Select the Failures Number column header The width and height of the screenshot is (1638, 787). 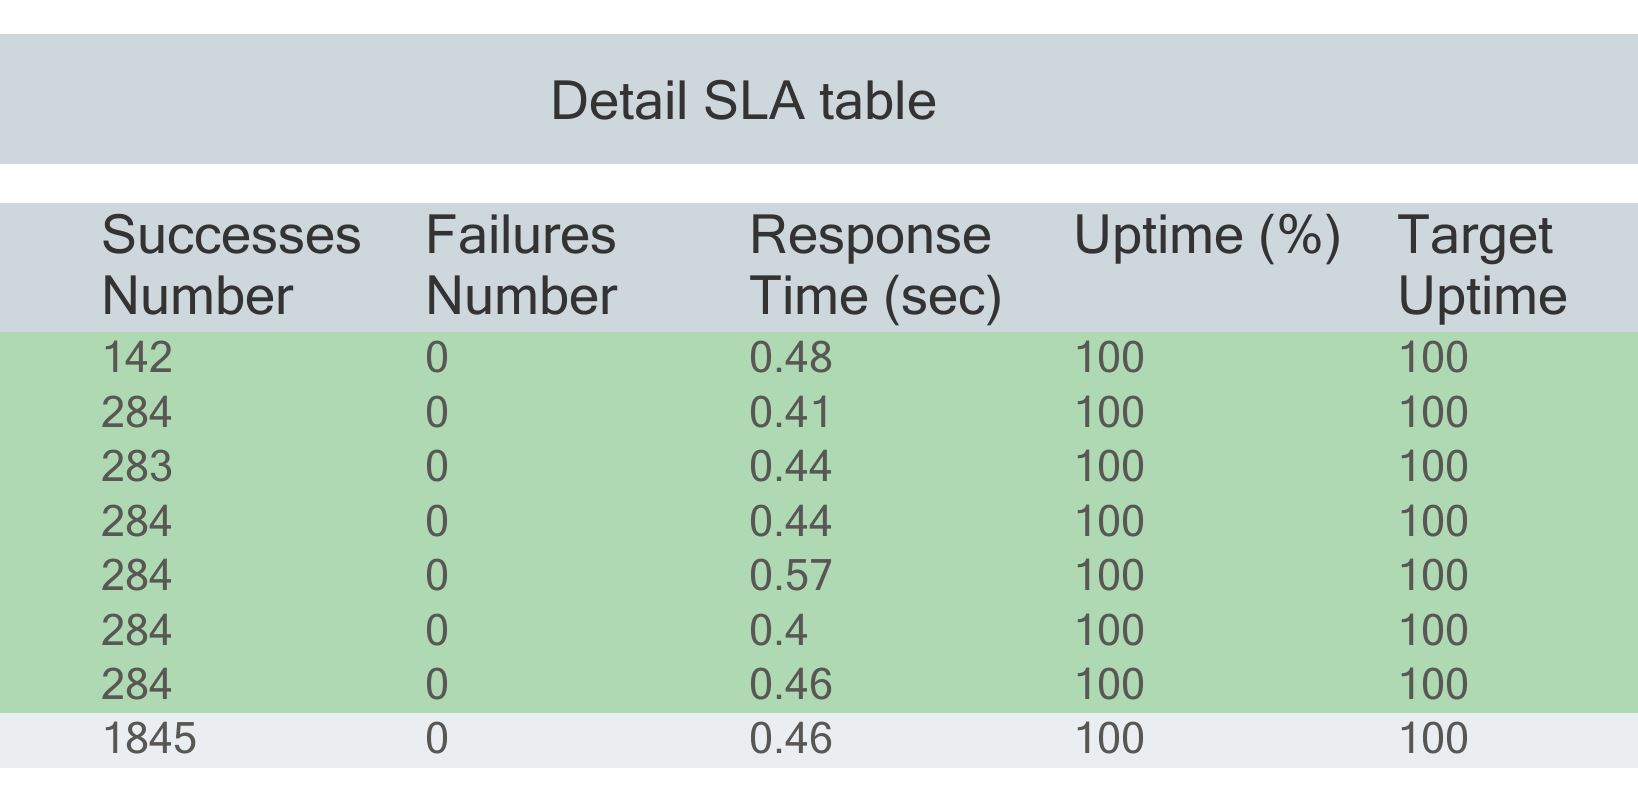(x=521, y=266)
